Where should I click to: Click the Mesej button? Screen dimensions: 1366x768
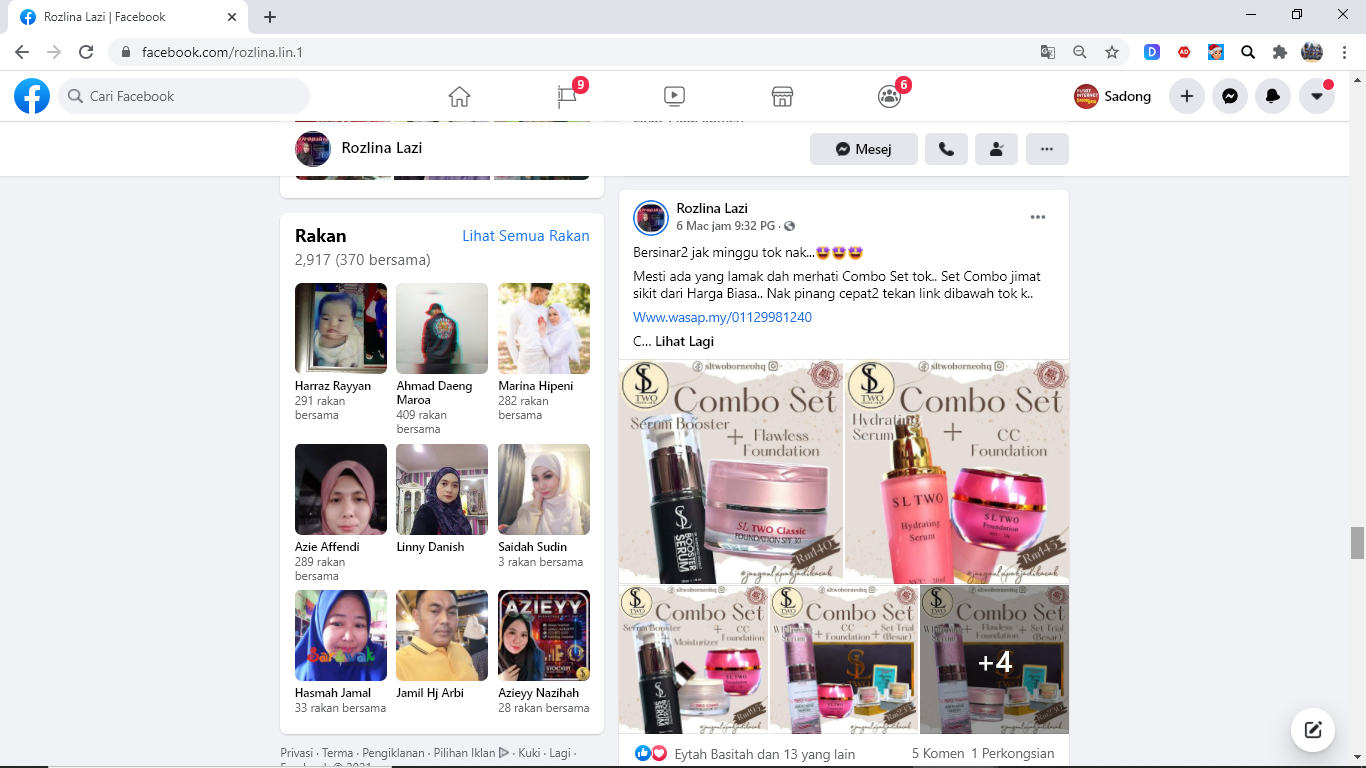pyautogui.click(x=863, y=149)
